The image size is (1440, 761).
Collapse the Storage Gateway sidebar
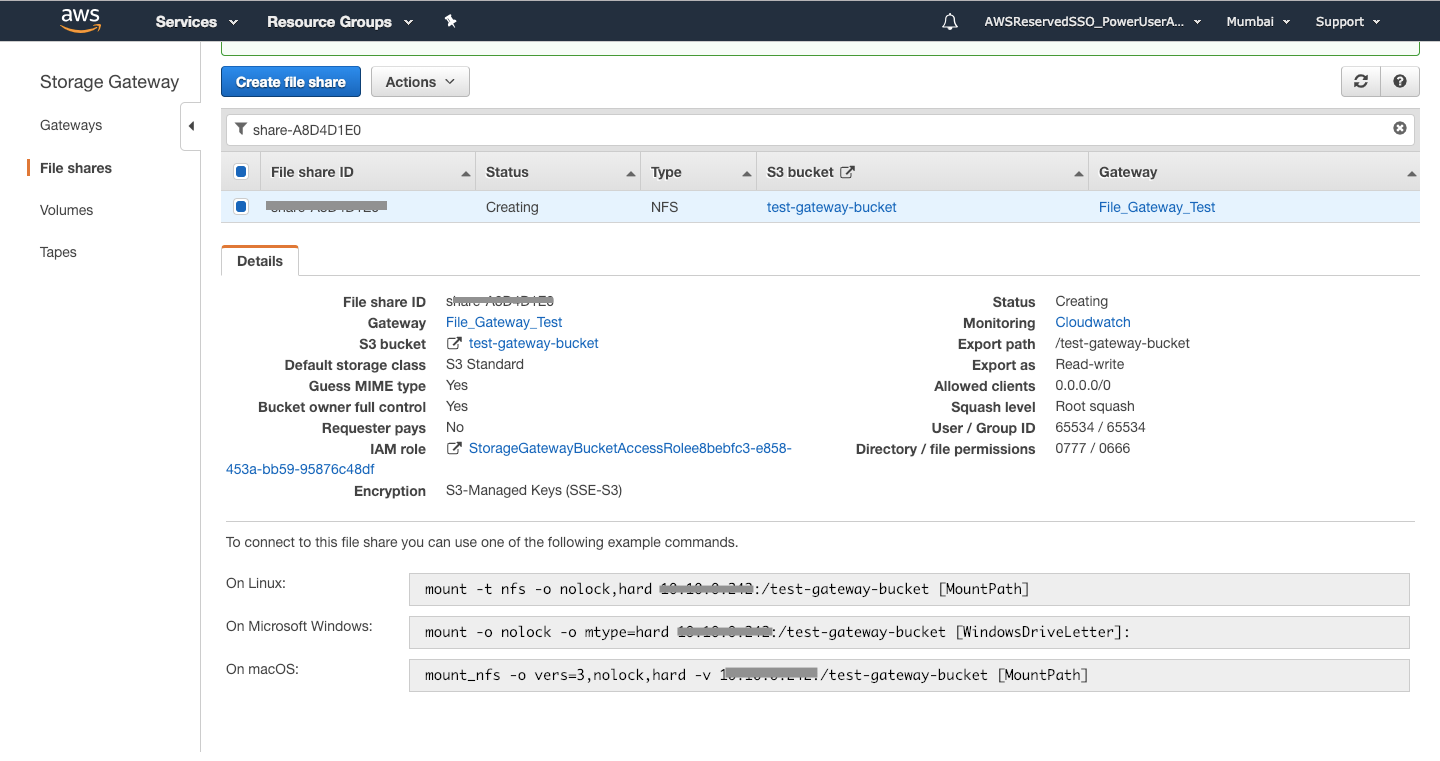191,126
